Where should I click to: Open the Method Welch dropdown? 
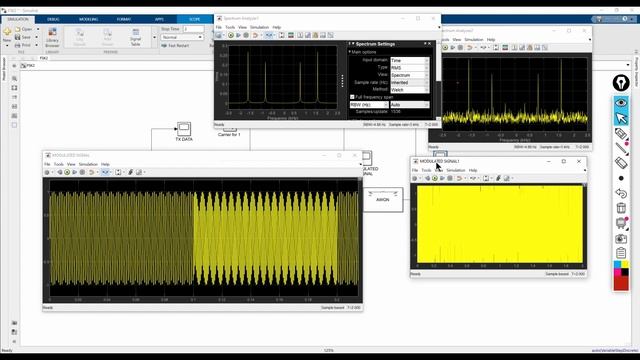click(410, 90)
